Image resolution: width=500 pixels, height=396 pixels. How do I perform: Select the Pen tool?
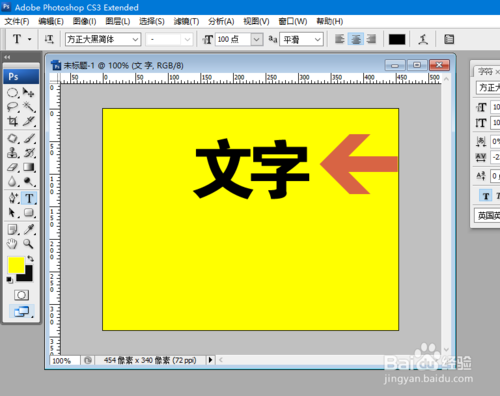point(13,198)
